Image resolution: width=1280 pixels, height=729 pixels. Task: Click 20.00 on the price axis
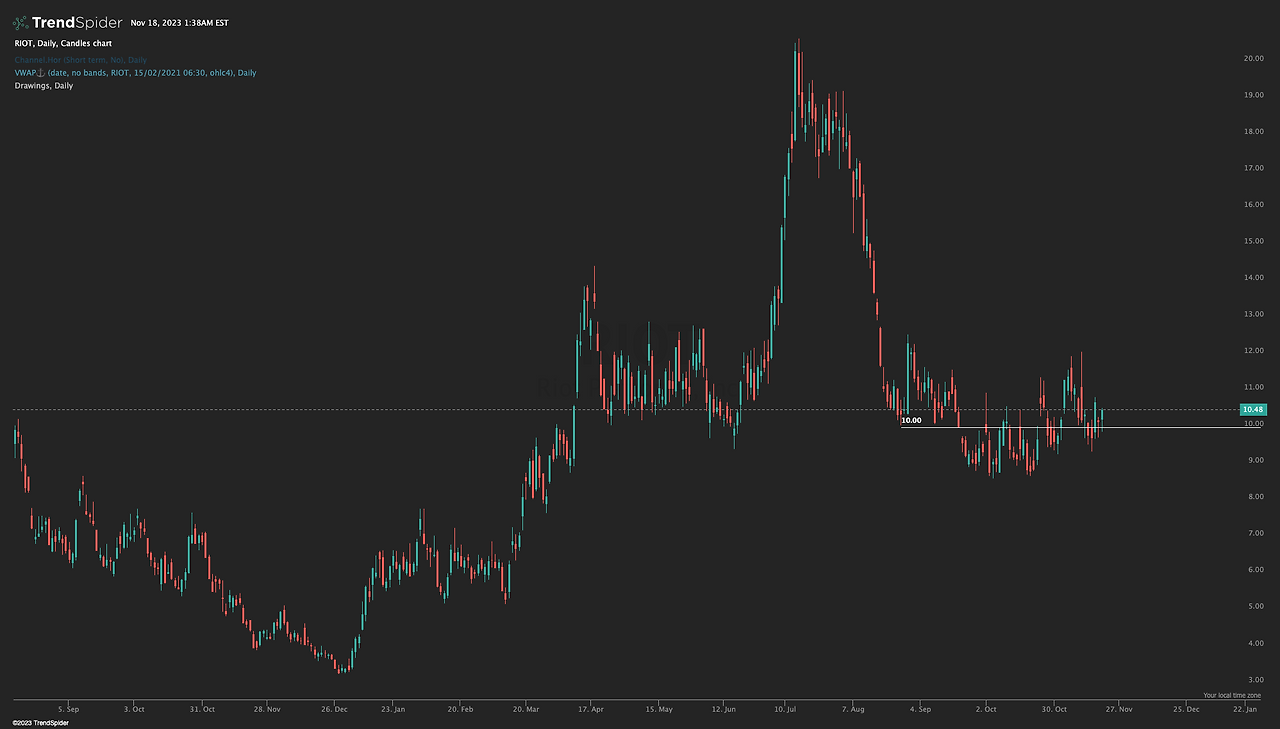1254,58
